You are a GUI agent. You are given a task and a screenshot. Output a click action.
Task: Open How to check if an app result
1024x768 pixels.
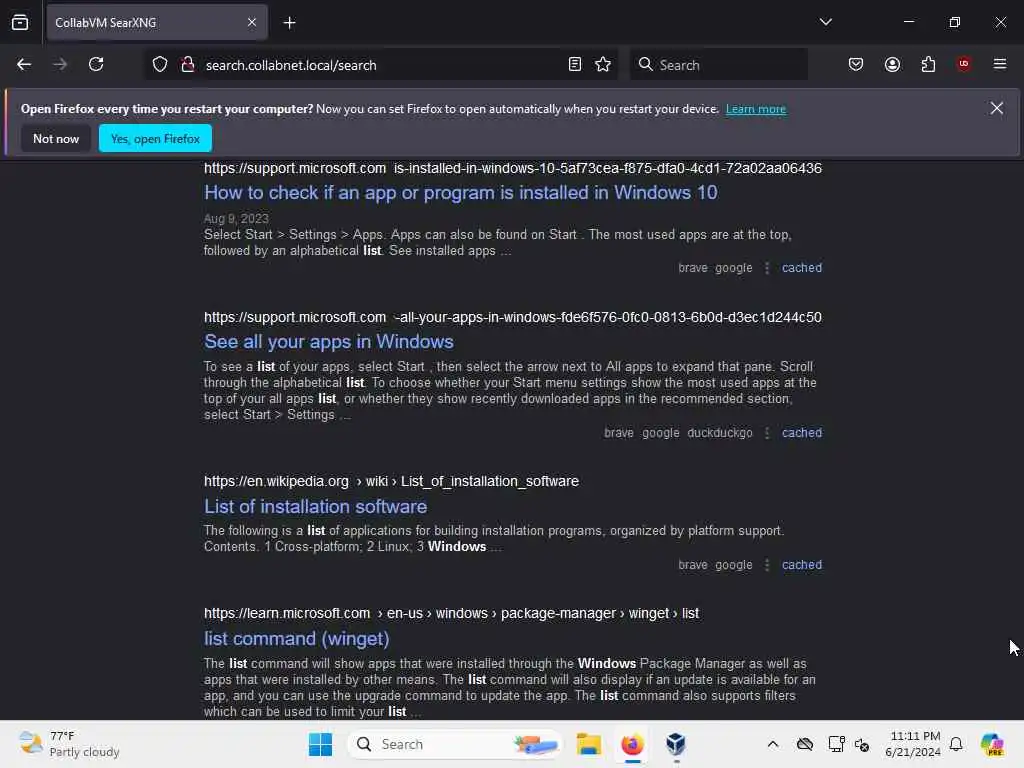click(460, 193)
